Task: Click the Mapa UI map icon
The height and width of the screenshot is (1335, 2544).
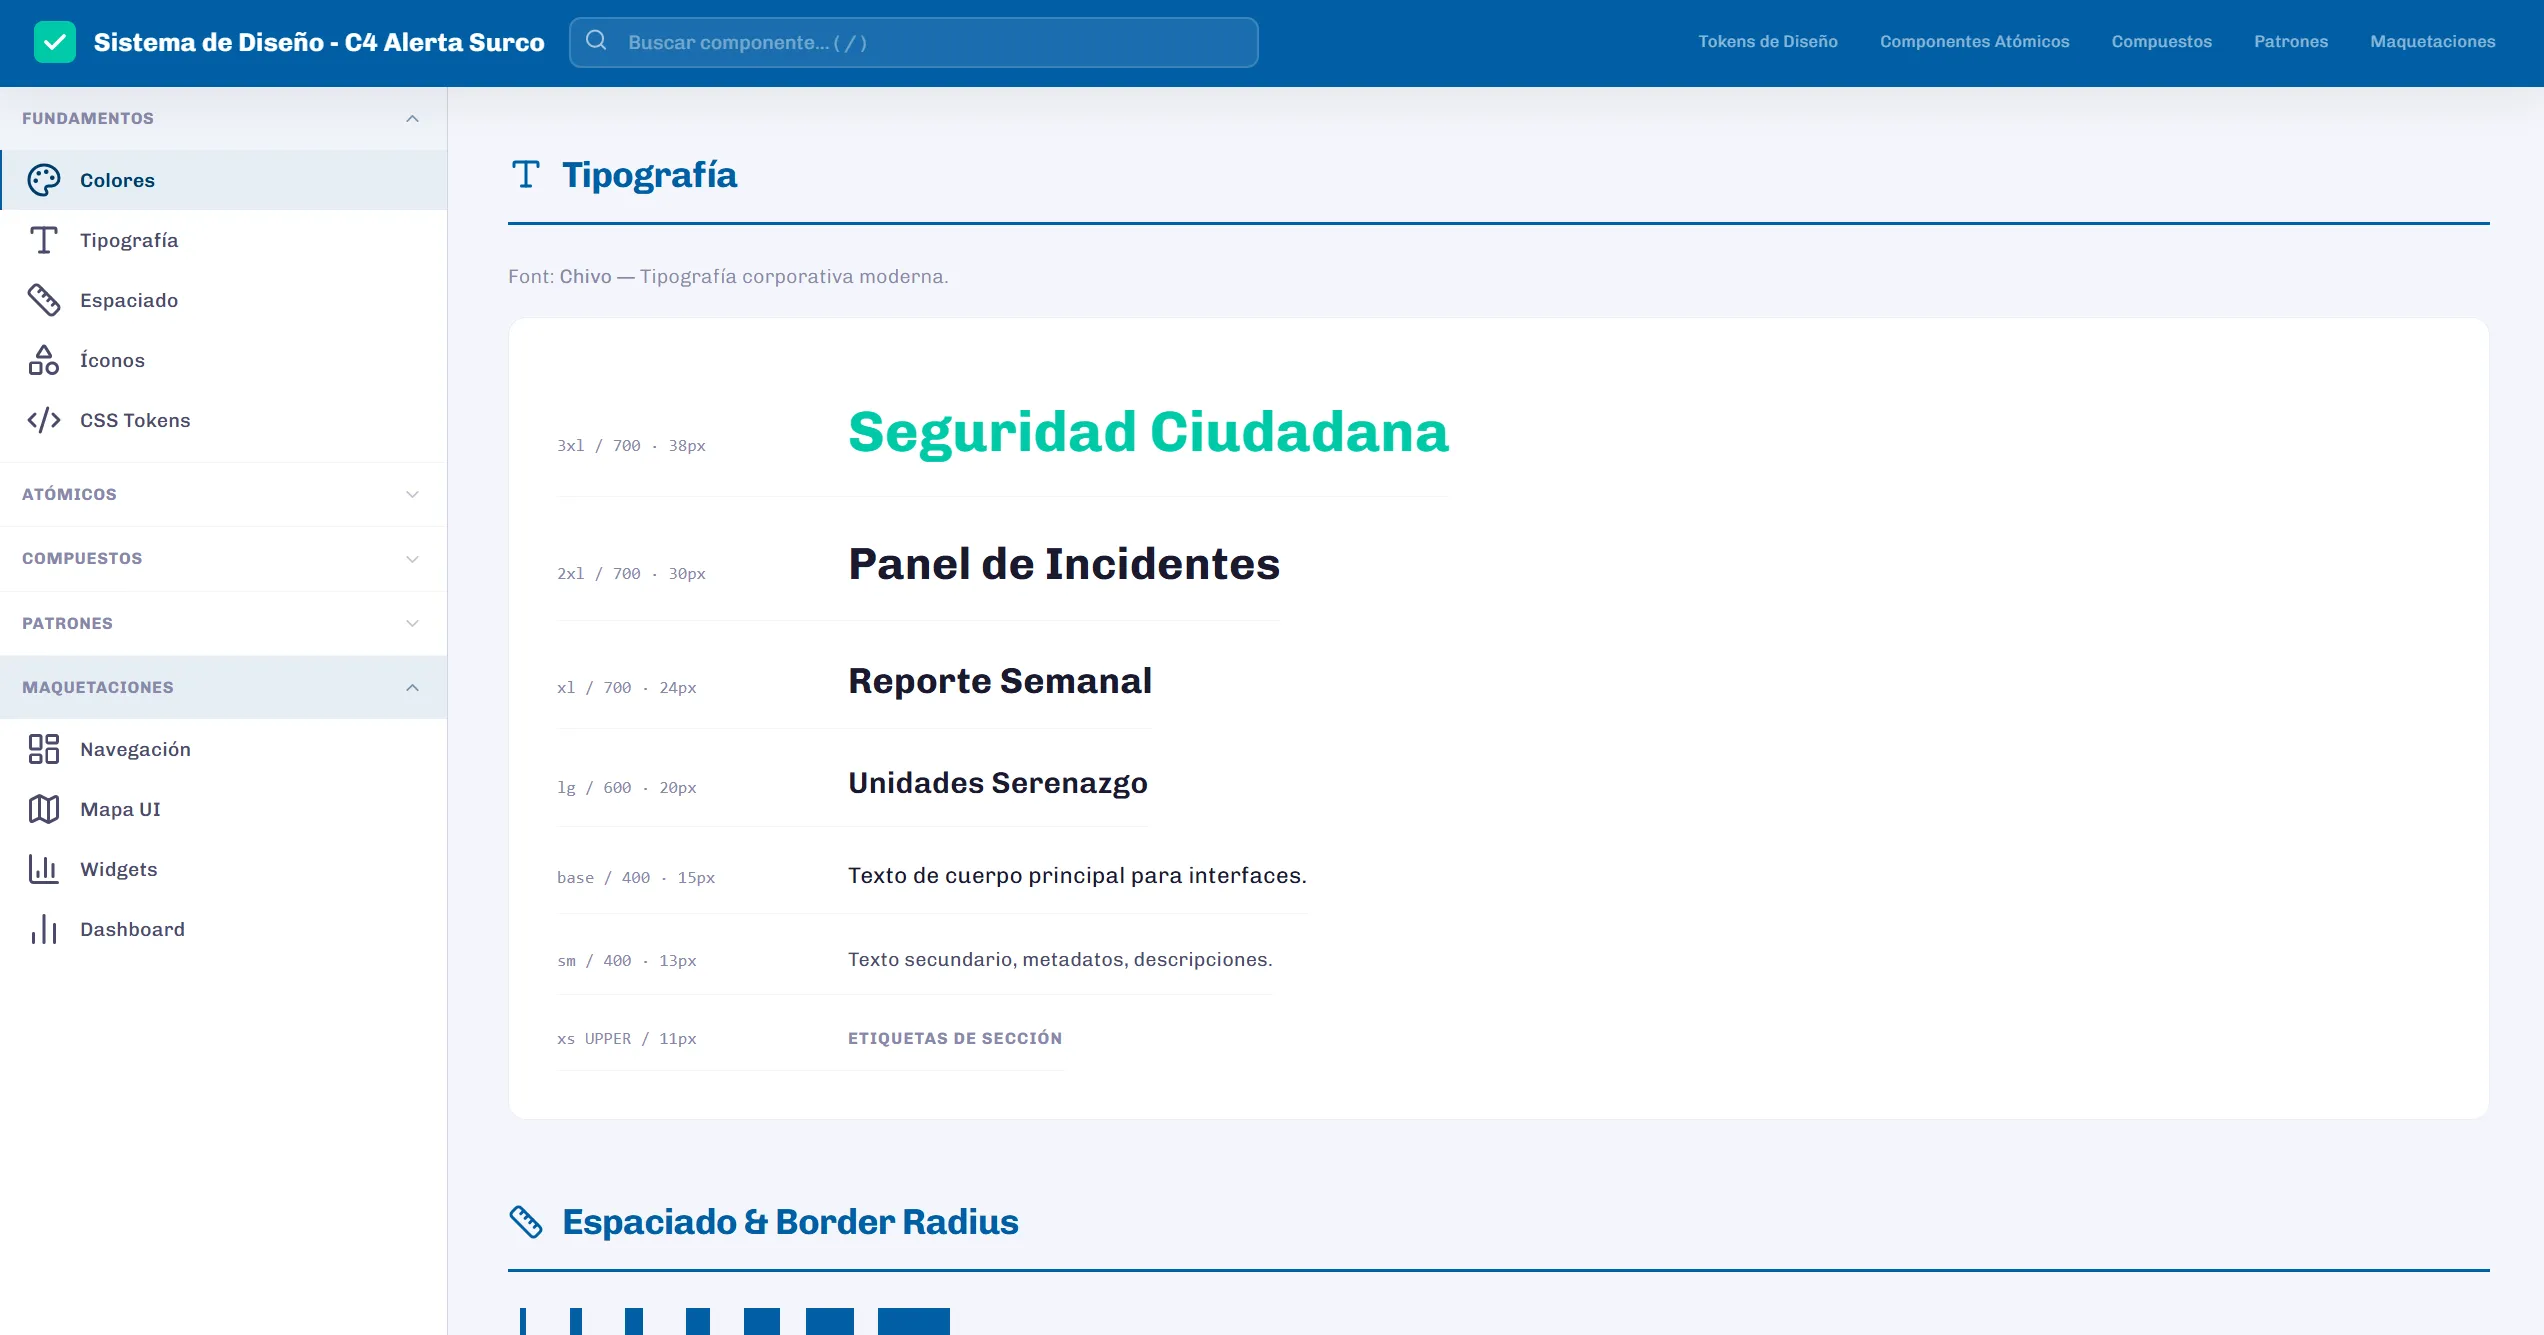Action: coord(44,809)
